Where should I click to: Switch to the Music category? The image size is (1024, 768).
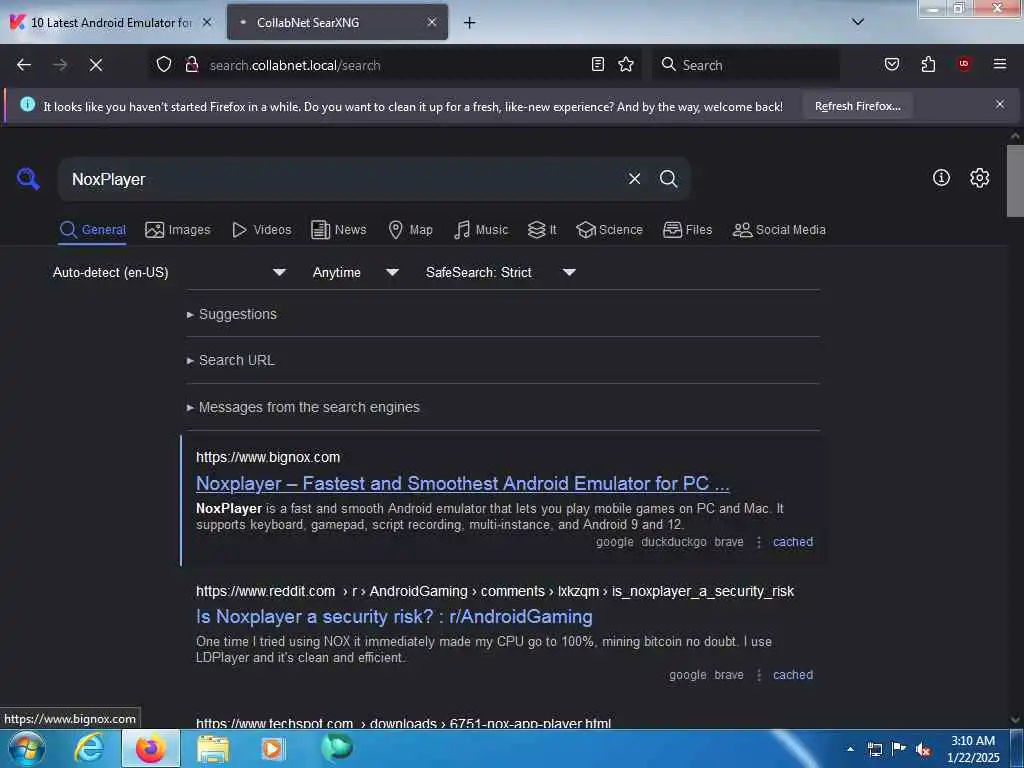pyautogui.click(x=481, y=230)
